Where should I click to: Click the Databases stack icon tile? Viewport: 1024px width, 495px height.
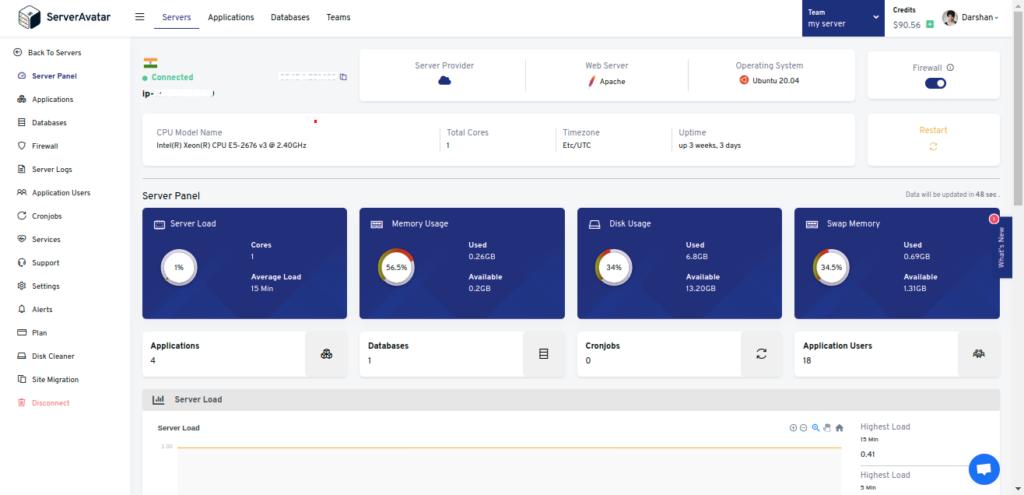pyautogui.click(x=543, y=354)
